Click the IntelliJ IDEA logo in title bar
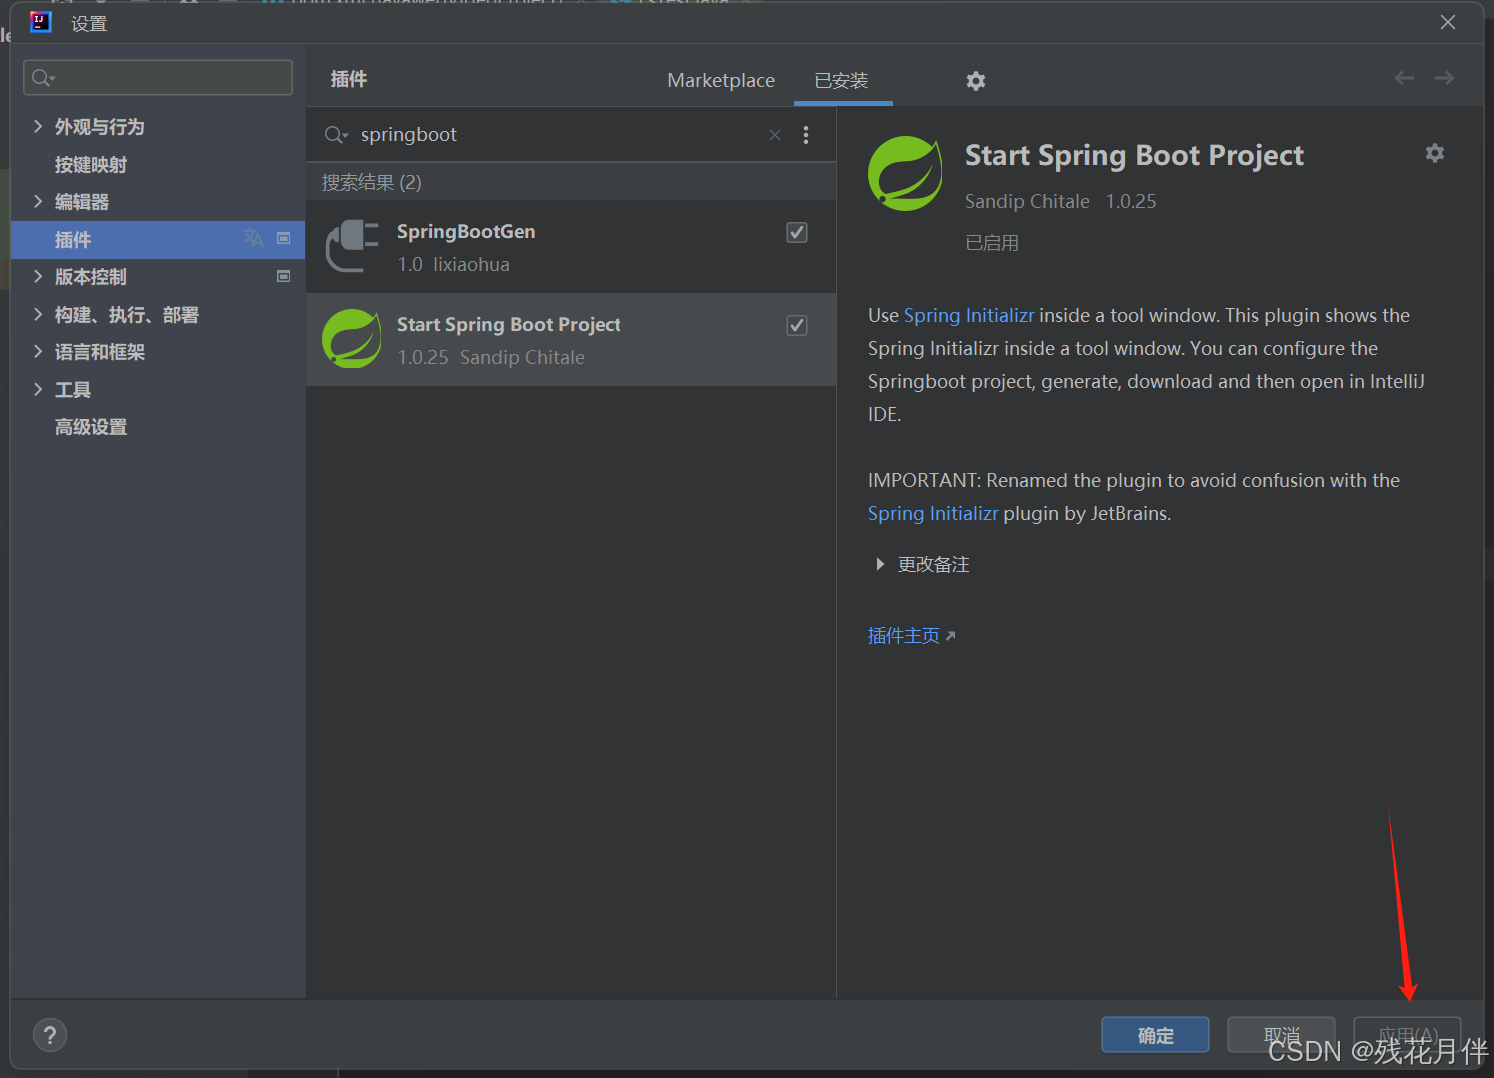1494x1078 pixels. coord(40,22)
